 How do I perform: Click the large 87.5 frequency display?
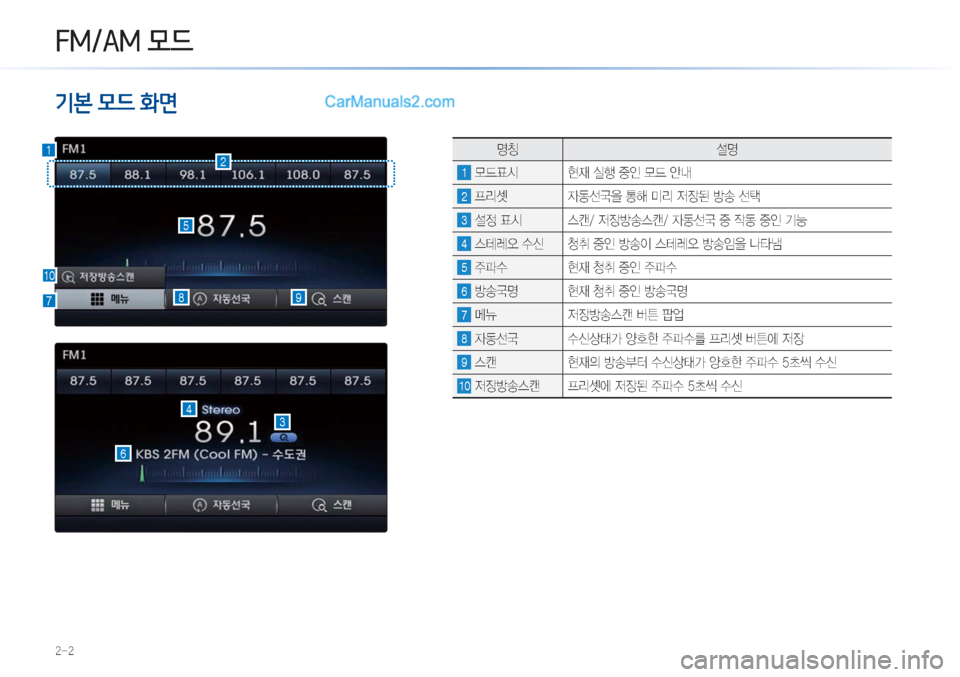231,226
